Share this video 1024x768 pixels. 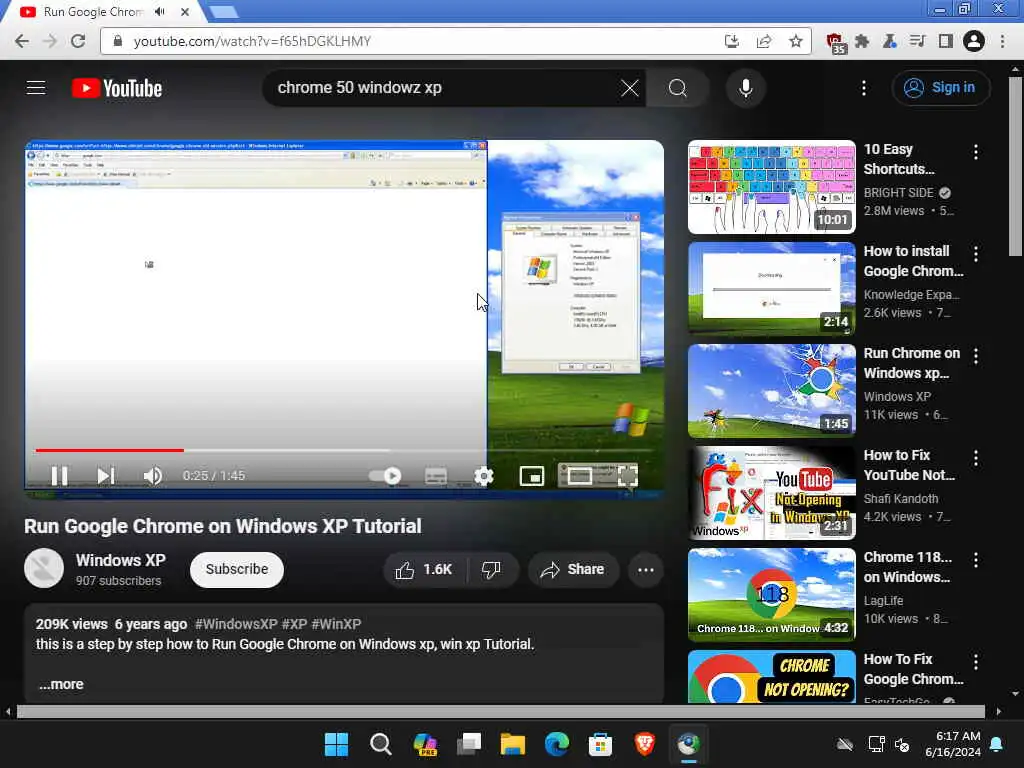[x=573, y=569]
